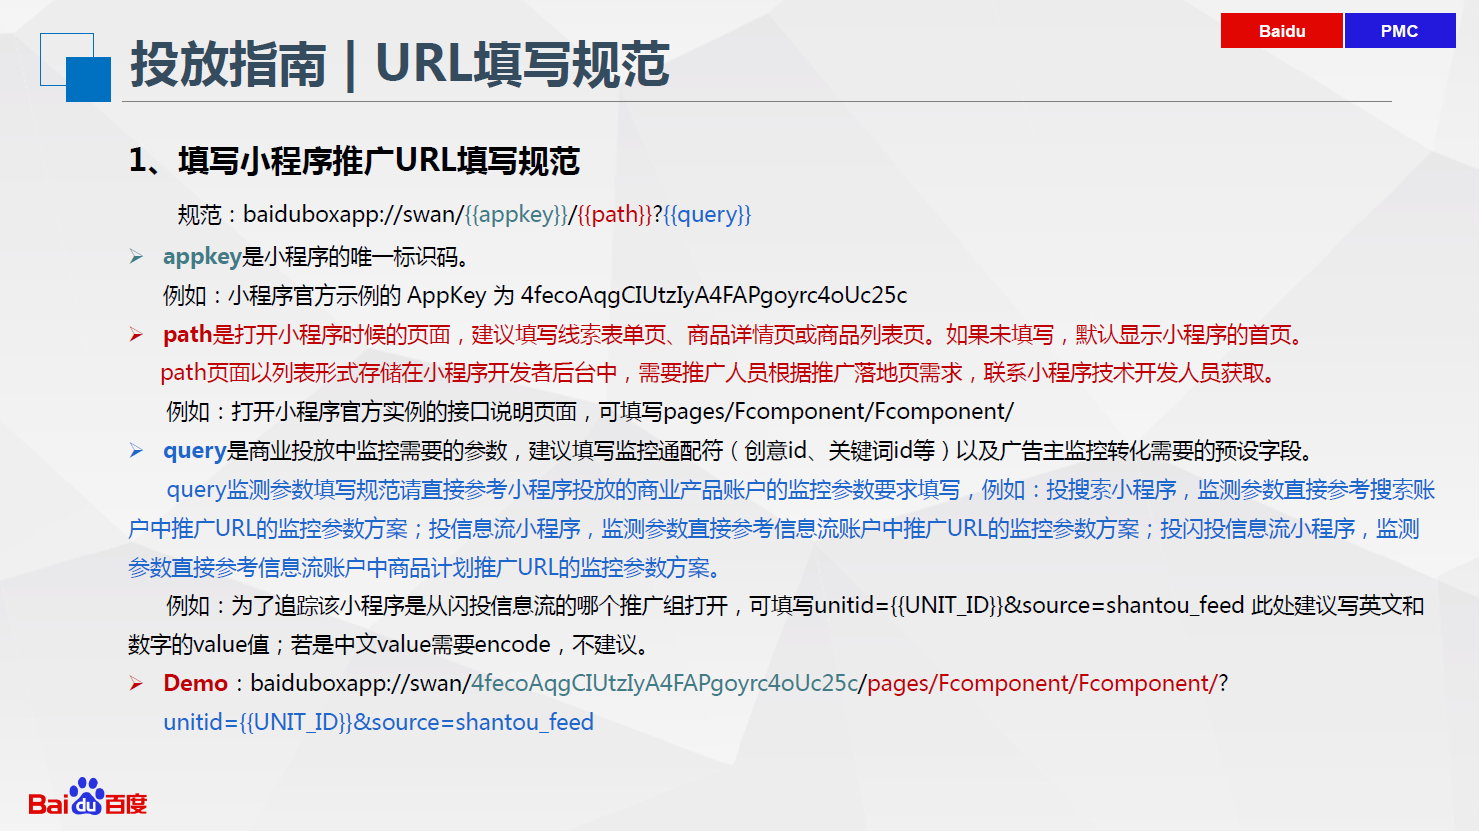This screenshot has width=1479, height=831.
Task: Click the example AppKey 4fecoAqgCIUtzIyA4FAPgoyrc4oUc25c
Action: point(713,295)
